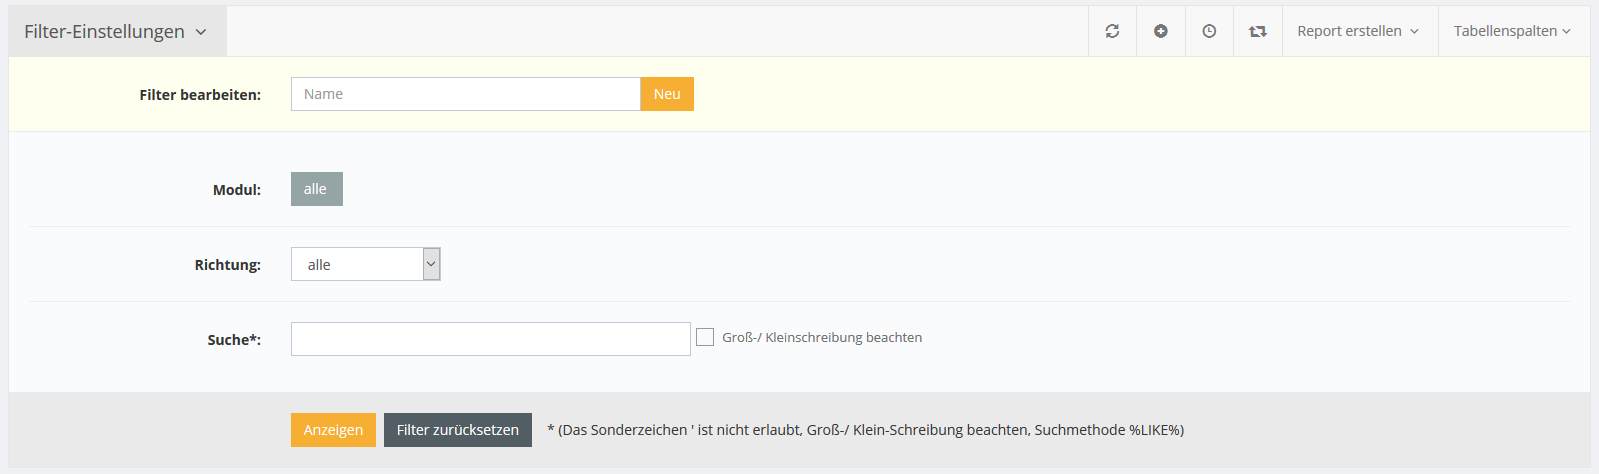Click into the Suche text field
This screenshot has width=1599, height=474.
click(490, 339)
